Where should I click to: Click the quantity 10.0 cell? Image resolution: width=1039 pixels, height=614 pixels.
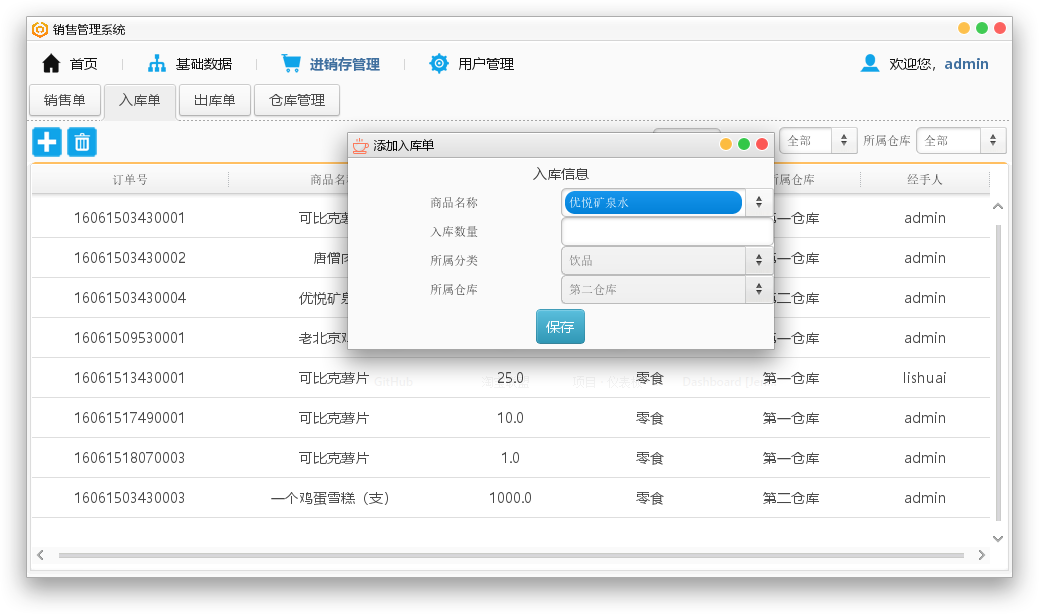click(510, 418)
